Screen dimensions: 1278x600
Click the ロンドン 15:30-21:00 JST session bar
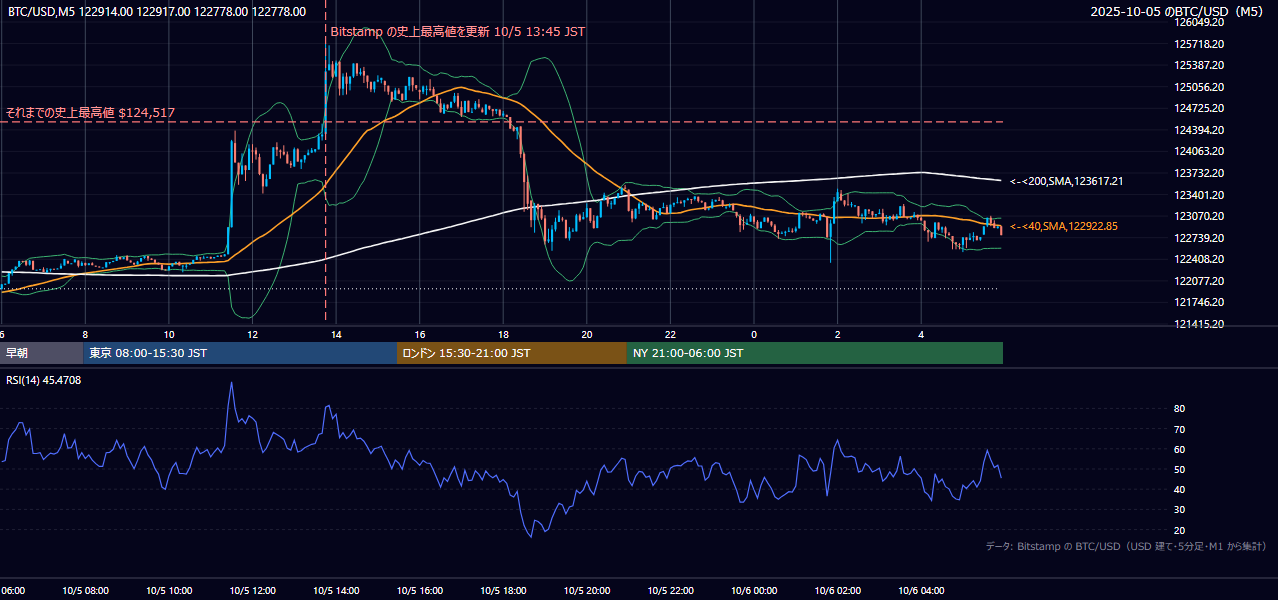pos(512,353)
